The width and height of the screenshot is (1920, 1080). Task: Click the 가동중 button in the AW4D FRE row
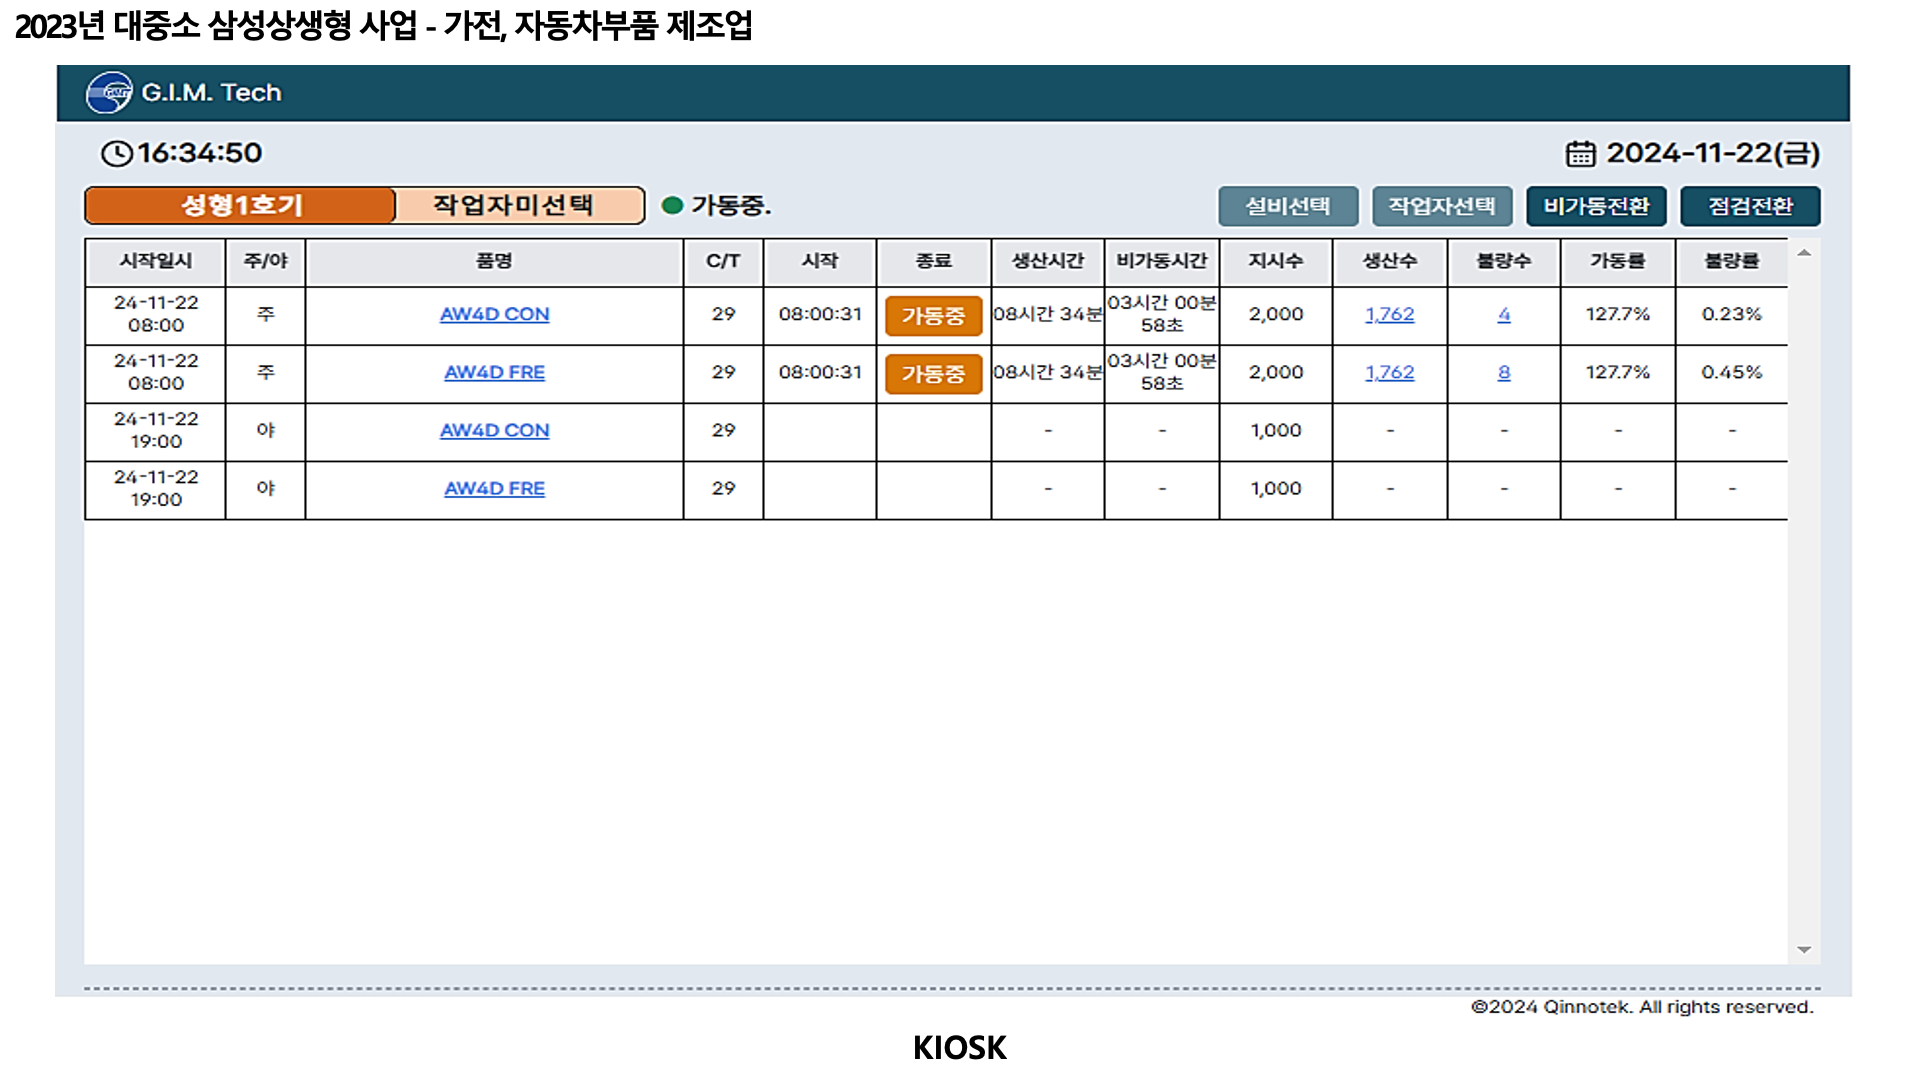click(933, 374)
